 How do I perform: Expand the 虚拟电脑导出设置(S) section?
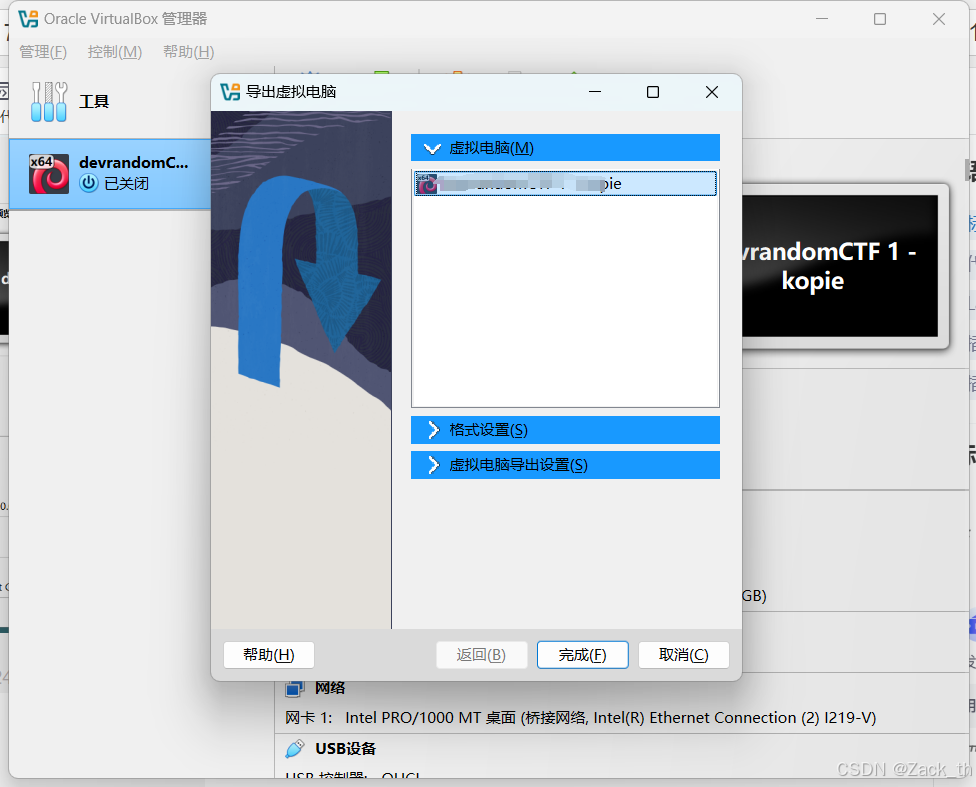point(565,465)
